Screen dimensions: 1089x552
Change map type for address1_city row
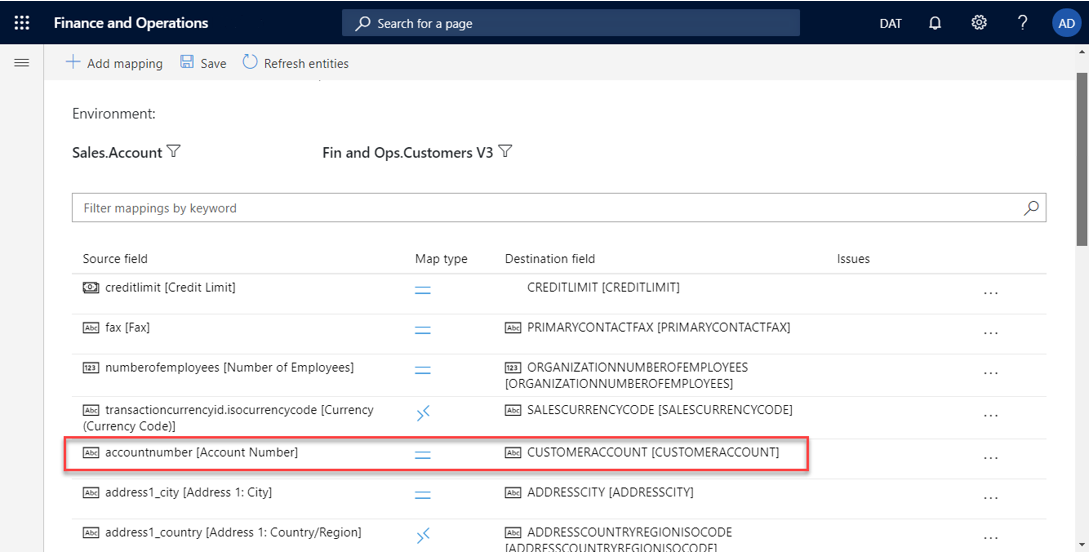click(x=422, y=496)
